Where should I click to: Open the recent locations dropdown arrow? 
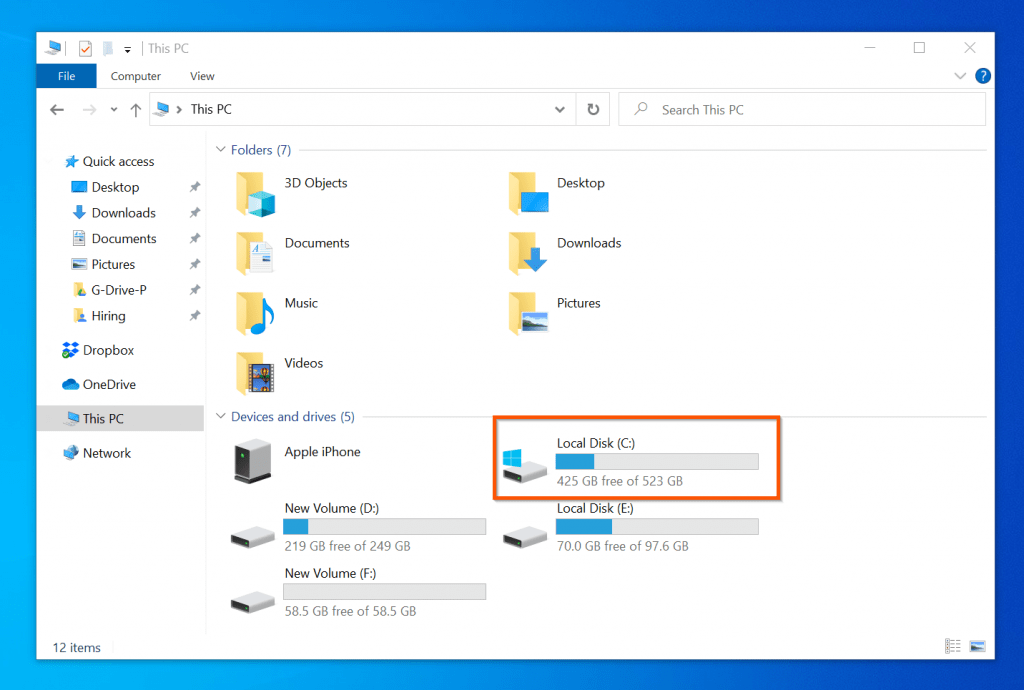[x=114, y=110]
